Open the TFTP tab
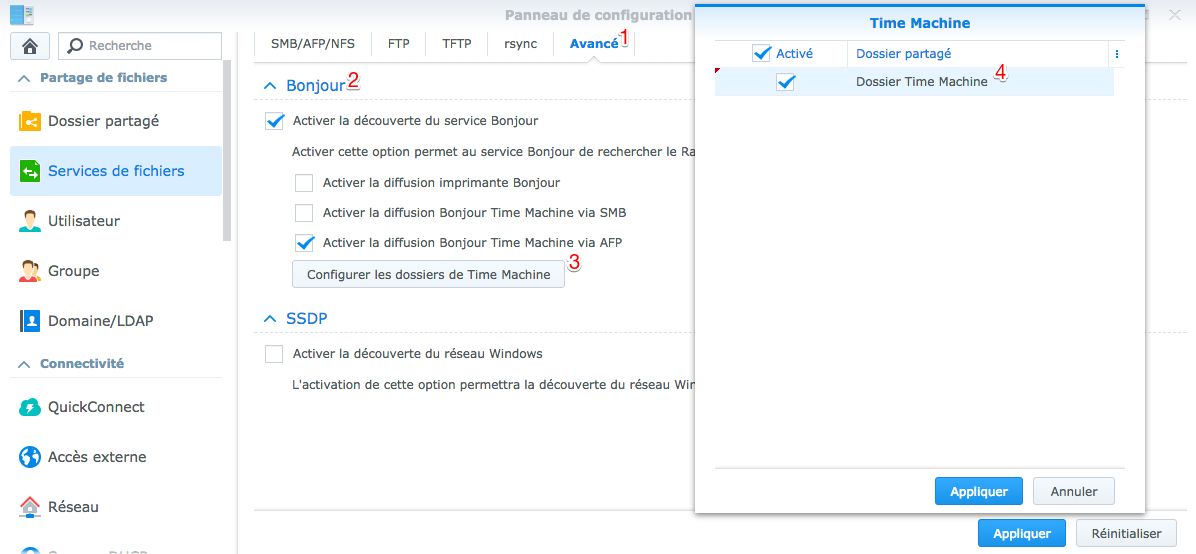The image size is (1196, 554). tap(457, 43)
